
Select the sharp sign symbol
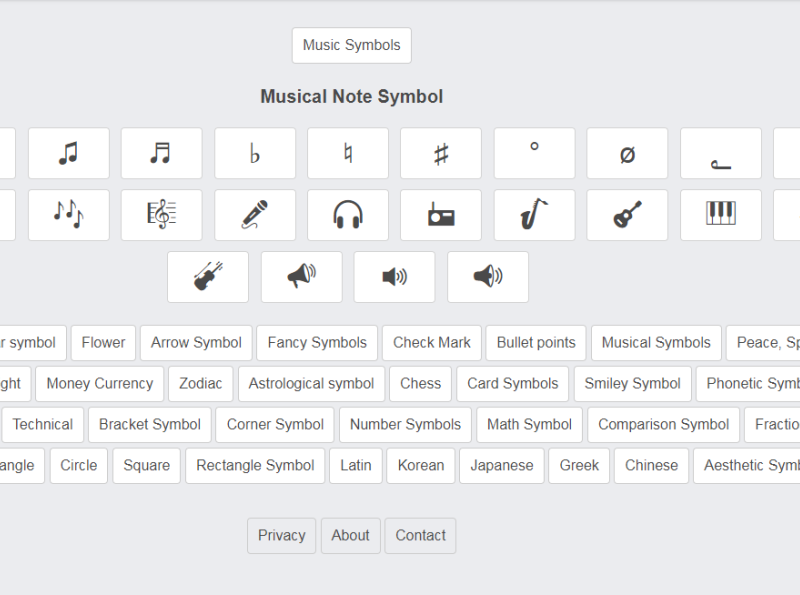[x=441, y=153]
